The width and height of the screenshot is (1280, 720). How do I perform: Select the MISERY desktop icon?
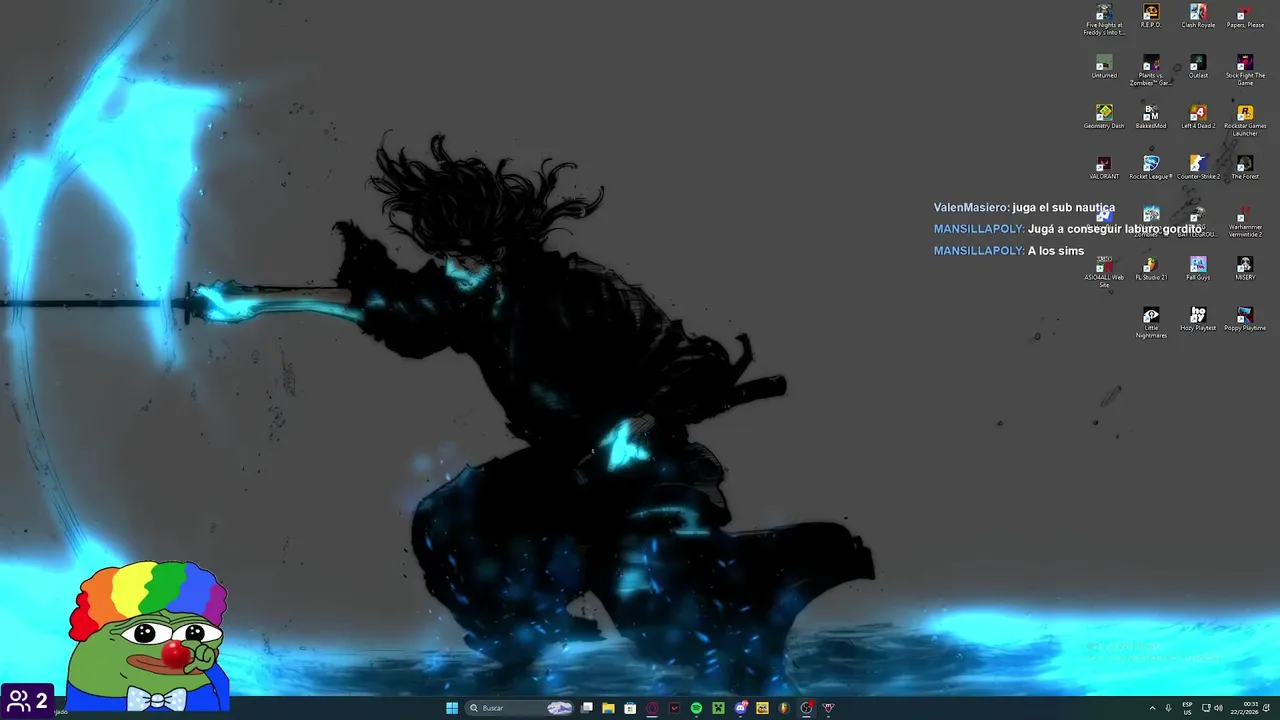[1245, 268]
